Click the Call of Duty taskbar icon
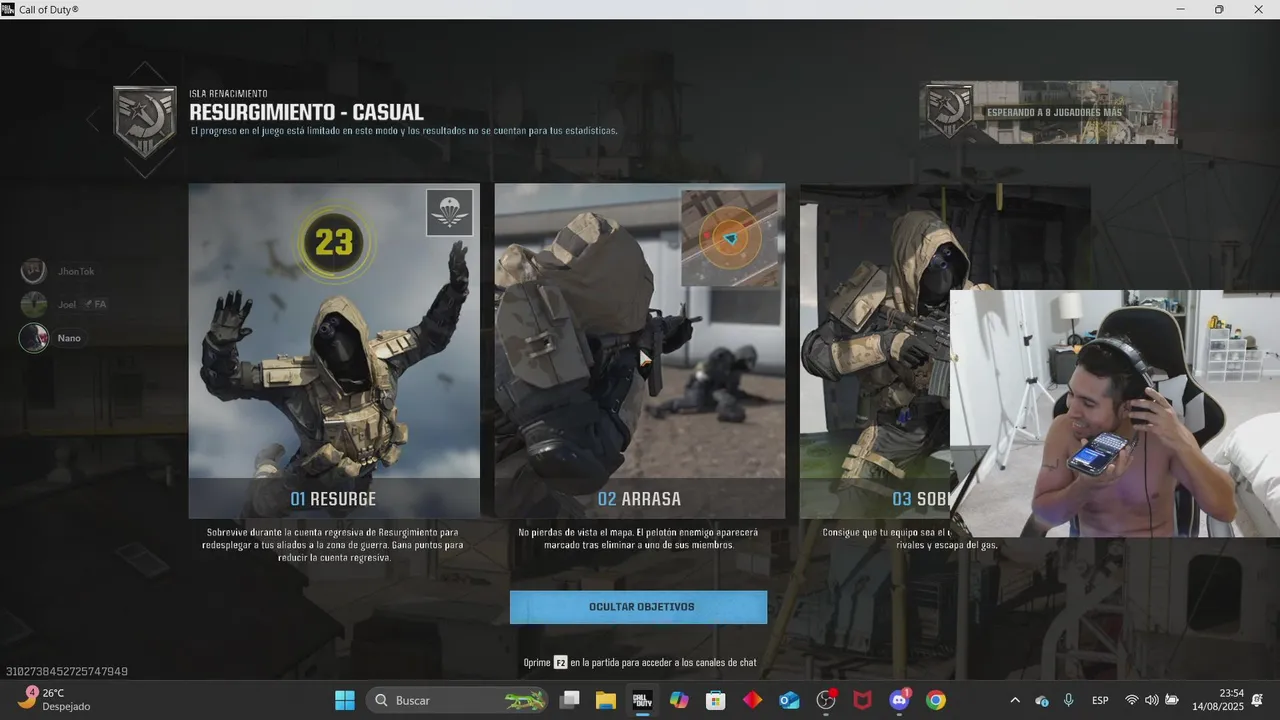The width and height of the screenshot is (1280, 720). pos(642,700)
